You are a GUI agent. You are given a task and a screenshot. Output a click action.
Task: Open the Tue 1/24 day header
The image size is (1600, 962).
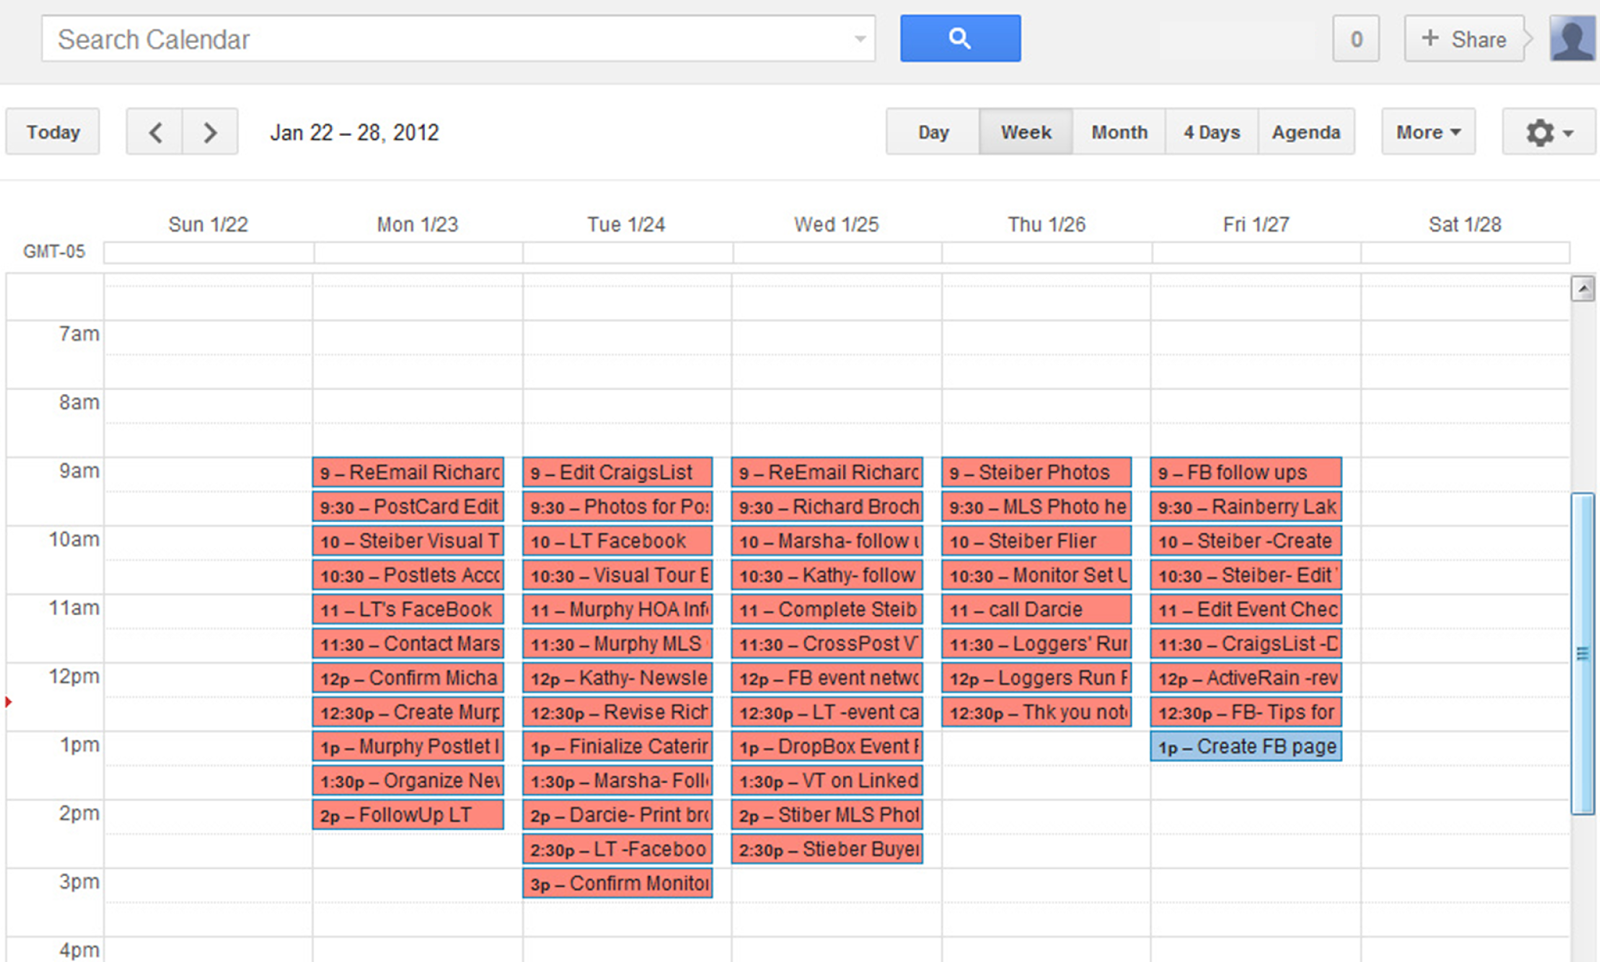pos(626,225)
